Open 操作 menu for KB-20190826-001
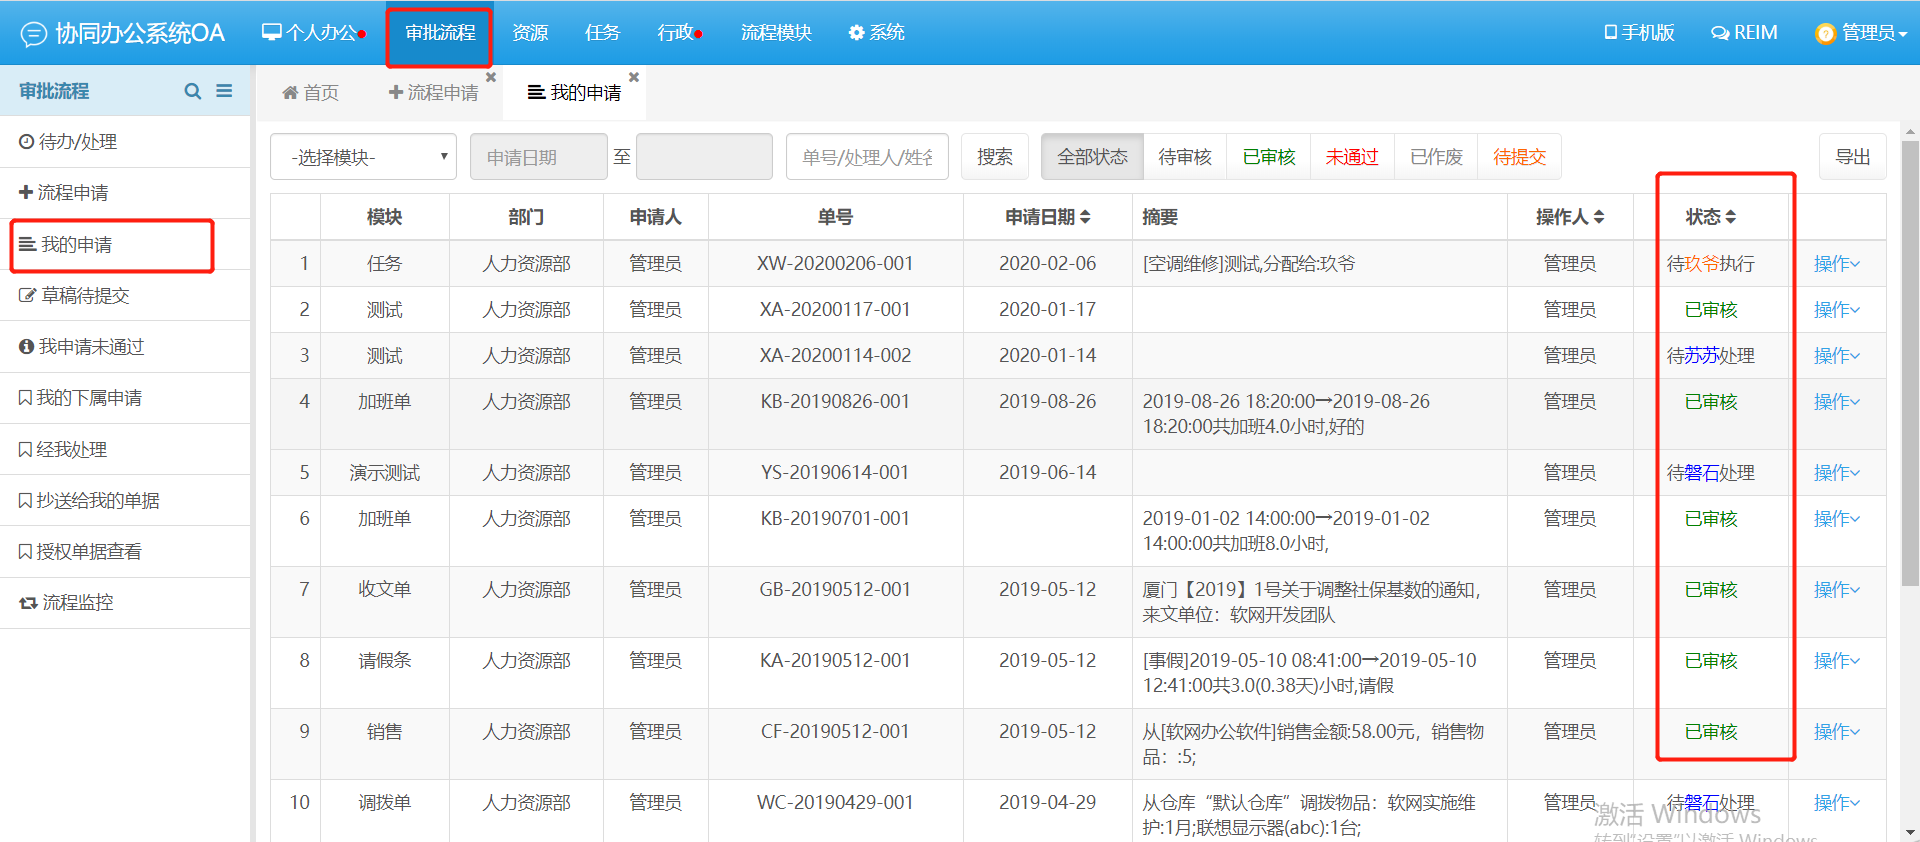The width and height of the screenshot is (1920, 842). [x=1837, y=402]
